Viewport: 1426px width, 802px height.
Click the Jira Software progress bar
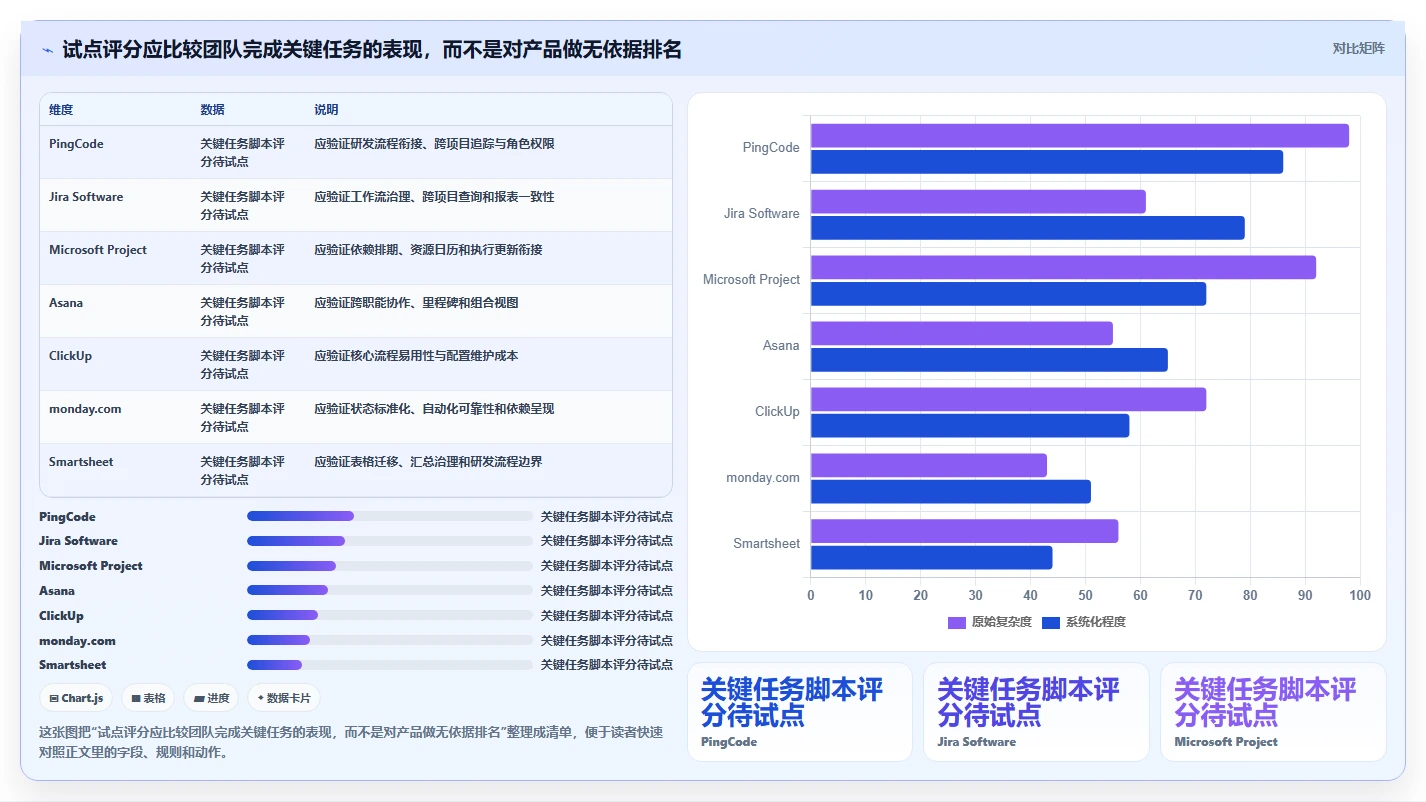[x=390, y=541]
